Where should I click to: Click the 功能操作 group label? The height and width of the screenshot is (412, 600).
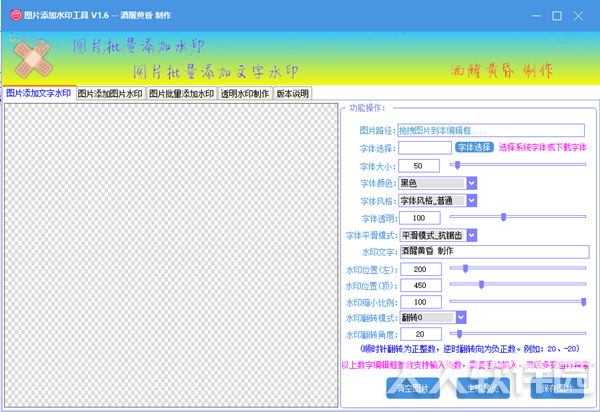367,108
